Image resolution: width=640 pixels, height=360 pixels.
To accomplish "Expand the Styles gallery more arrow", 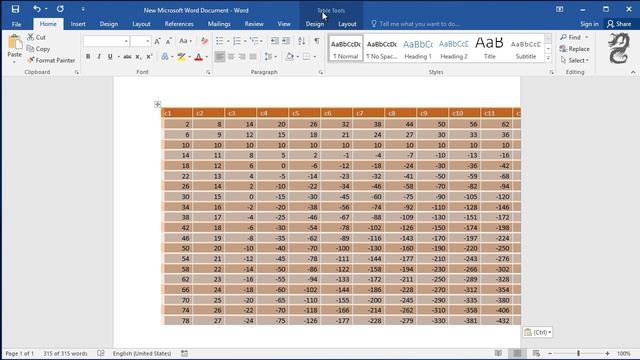I will click(x=548, y=58).
